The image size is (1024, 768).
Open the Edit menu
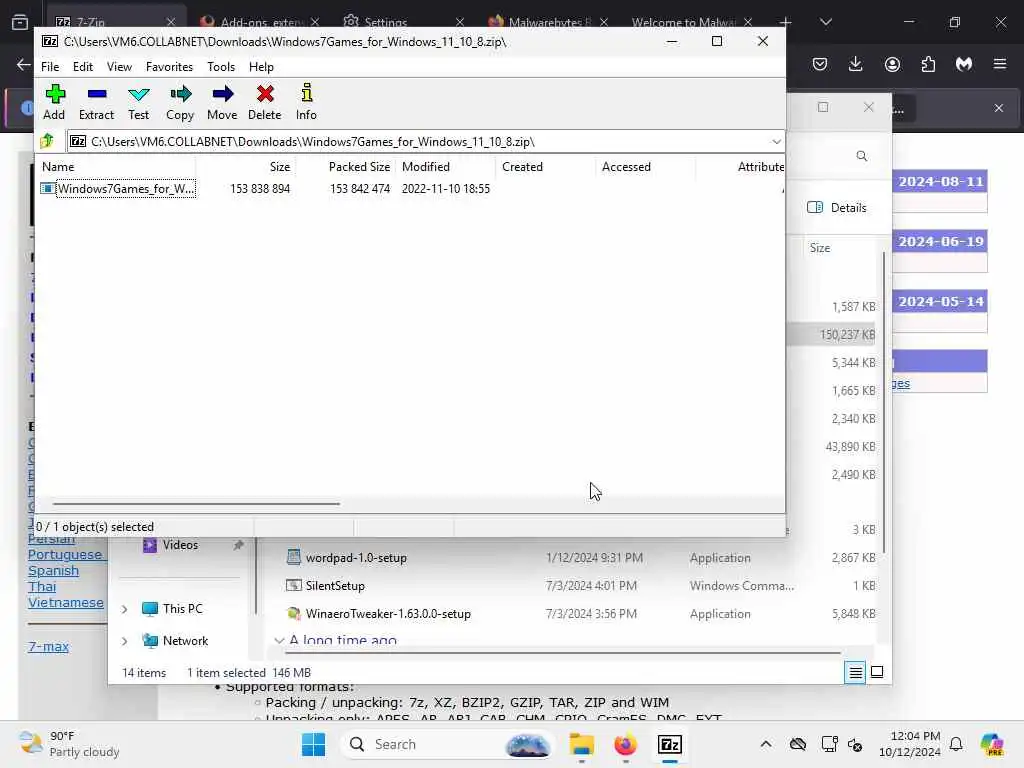click(82, 67)
